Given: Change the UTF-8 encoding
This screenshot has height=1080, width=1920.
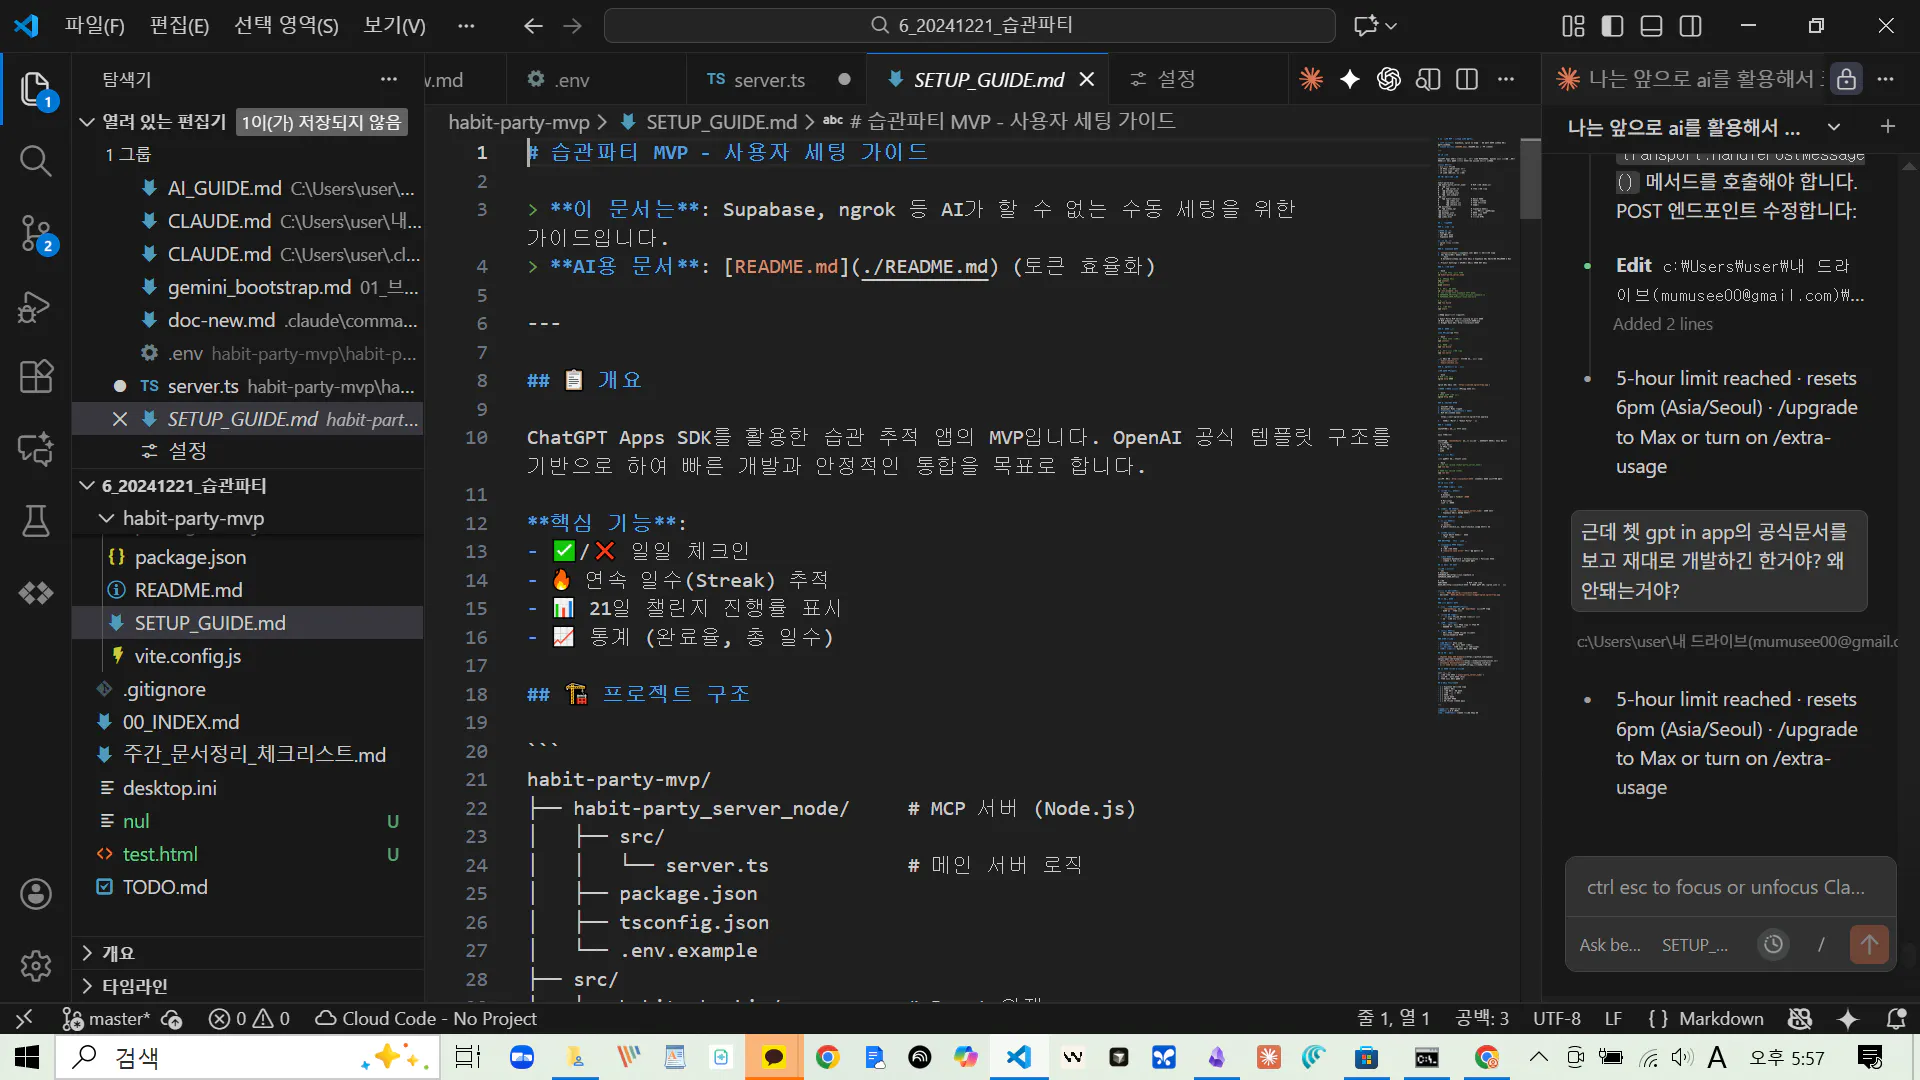Looking at the screenshot, I should tap(1557, 1019).
